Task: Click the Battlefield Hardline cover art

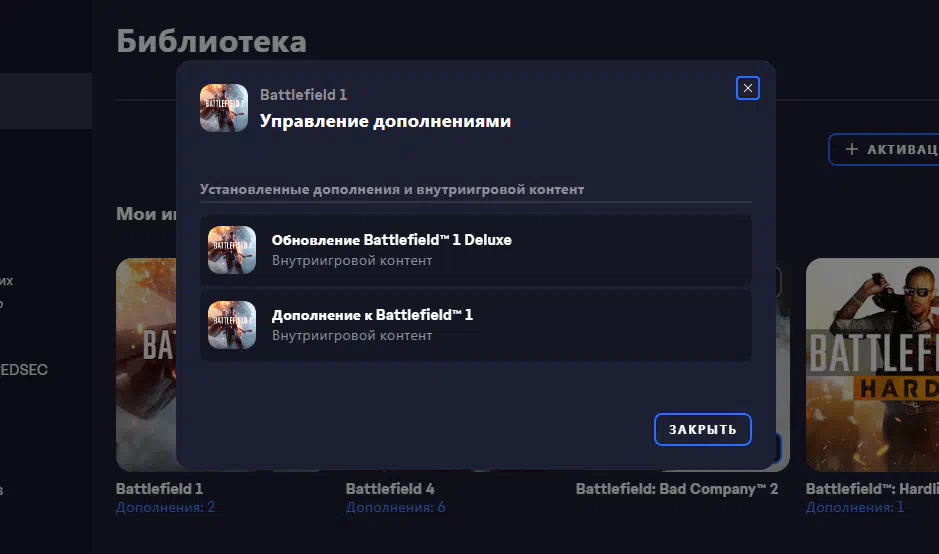Action: coord(872,364)
